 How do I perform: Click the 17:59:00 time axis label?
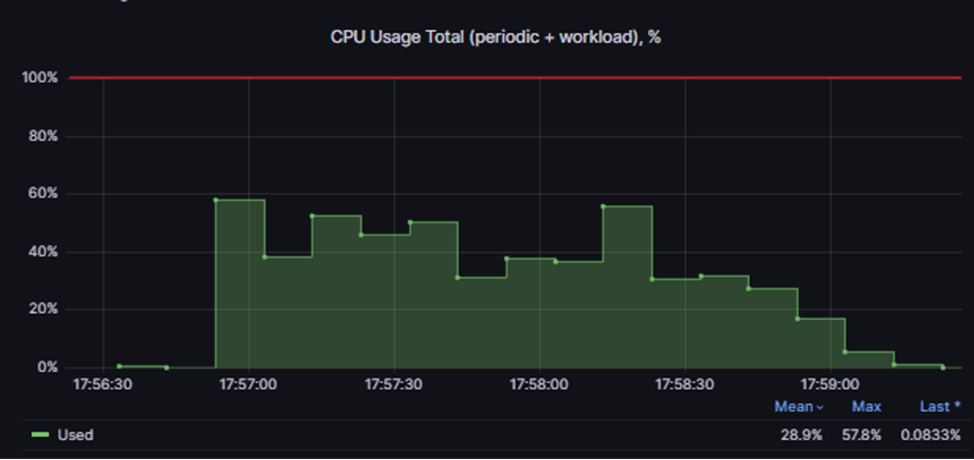[x=830, y=385]
